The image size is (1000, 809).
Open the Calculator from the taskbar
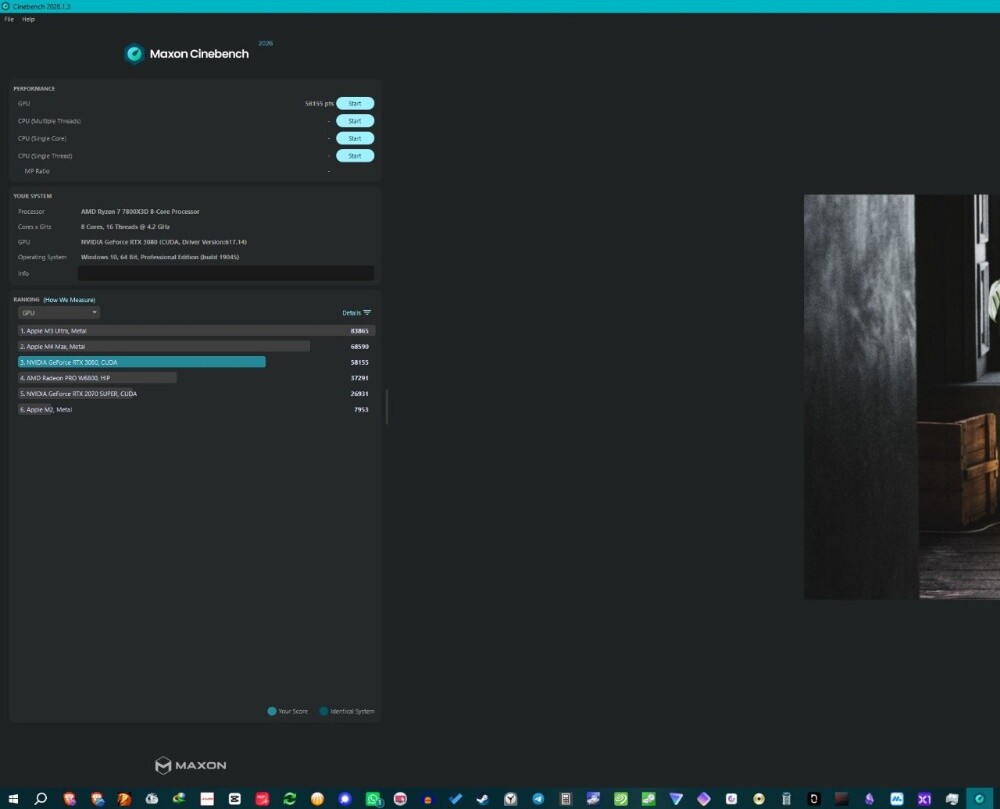pyautogui.click(x=566, y=799)
